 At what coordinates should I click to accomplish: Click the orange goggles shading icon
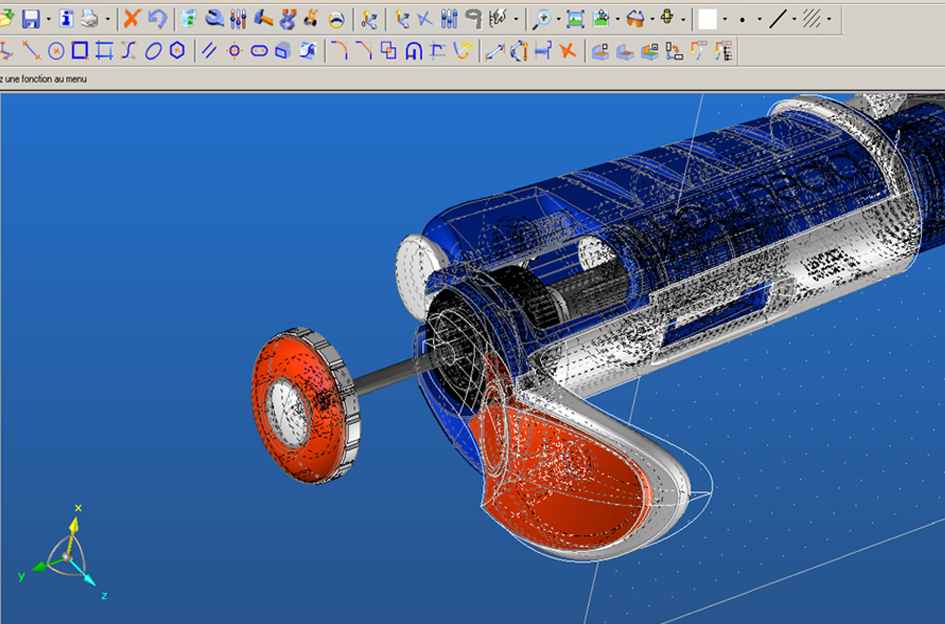click(x=635, y=19)
